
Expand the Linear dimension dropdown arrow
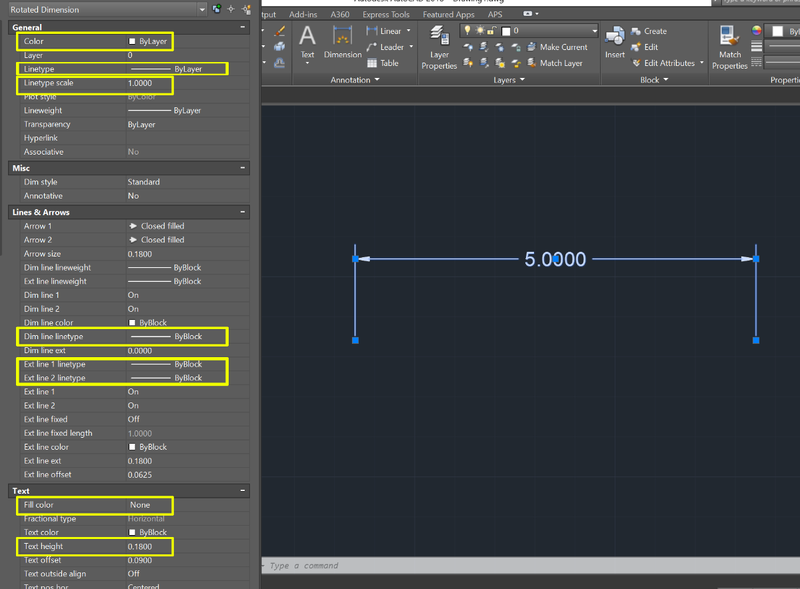click(x=410, y=30)
